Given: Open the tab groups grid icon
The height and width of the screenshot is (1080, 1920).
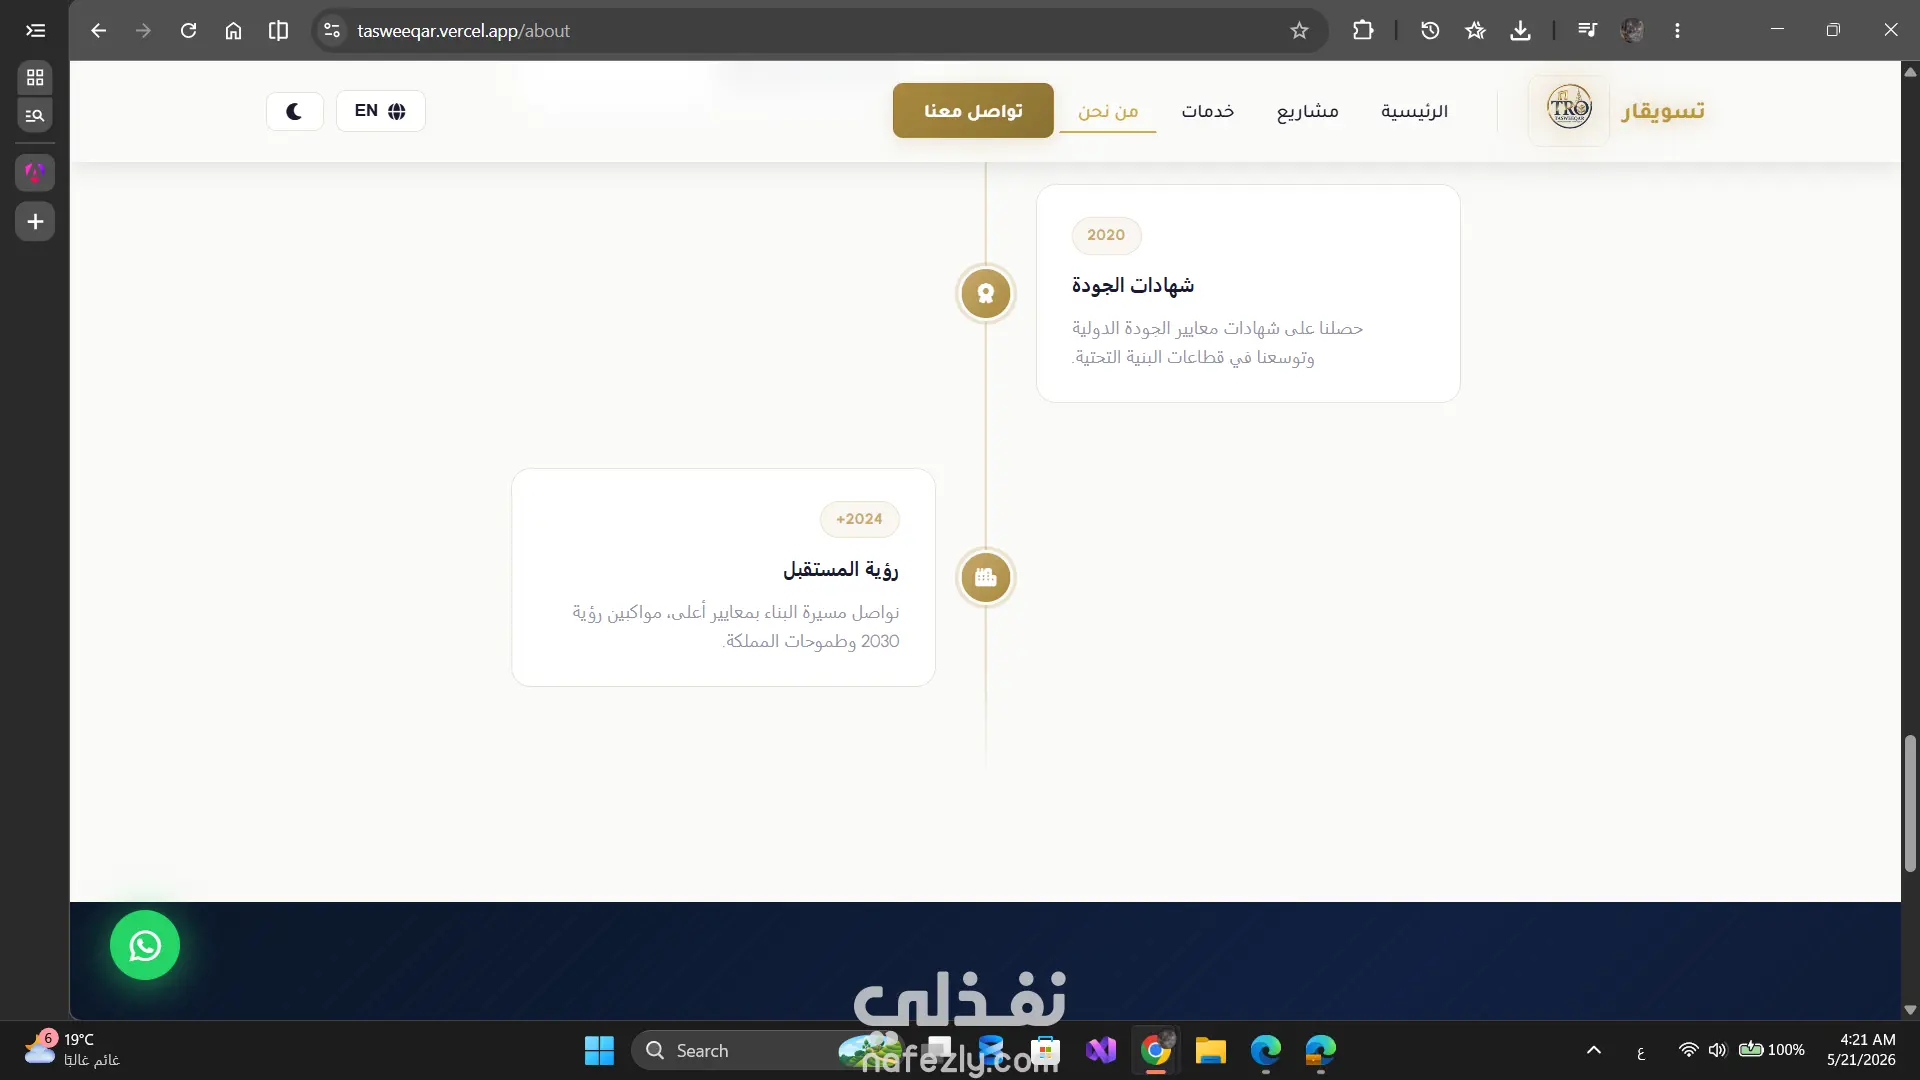Looking at the screenshot, I should (x=35, y=77).
